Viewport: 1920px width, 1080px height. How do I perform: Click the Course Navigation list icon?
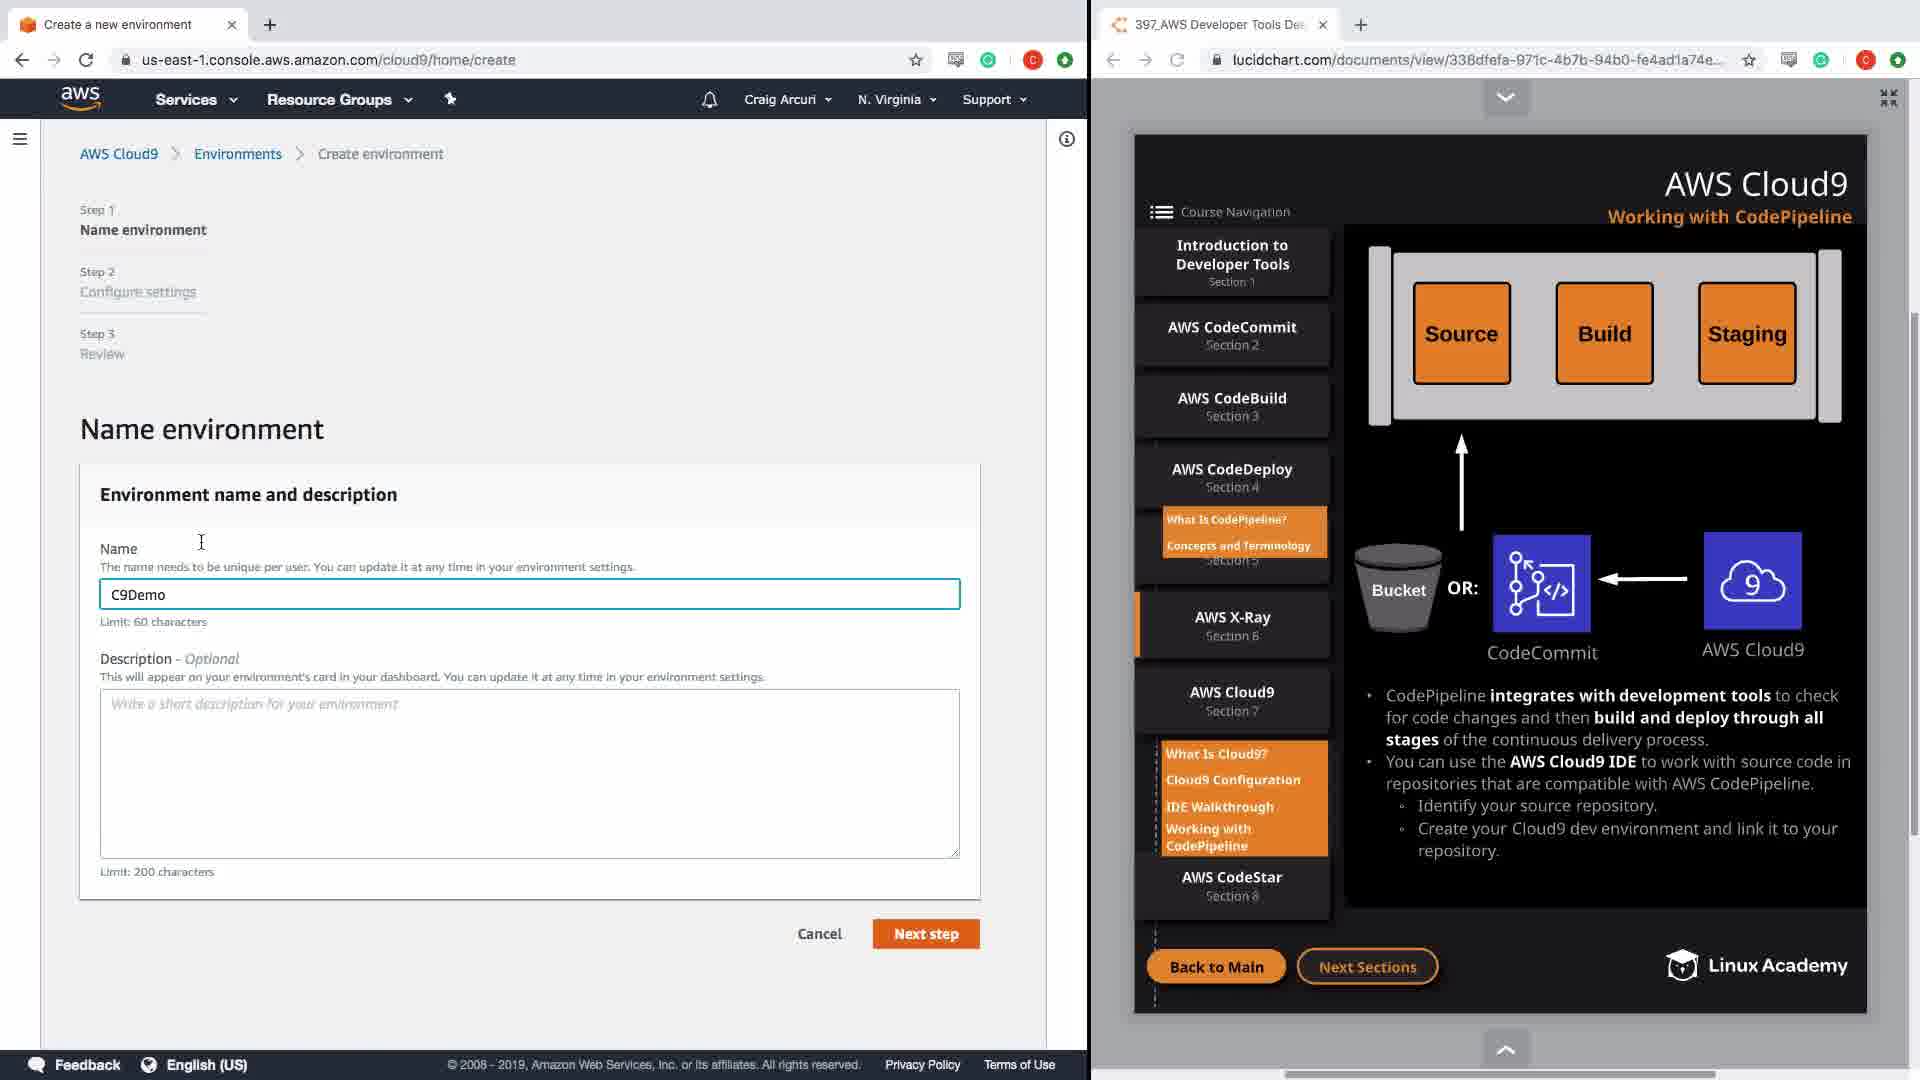[1161, 212]
